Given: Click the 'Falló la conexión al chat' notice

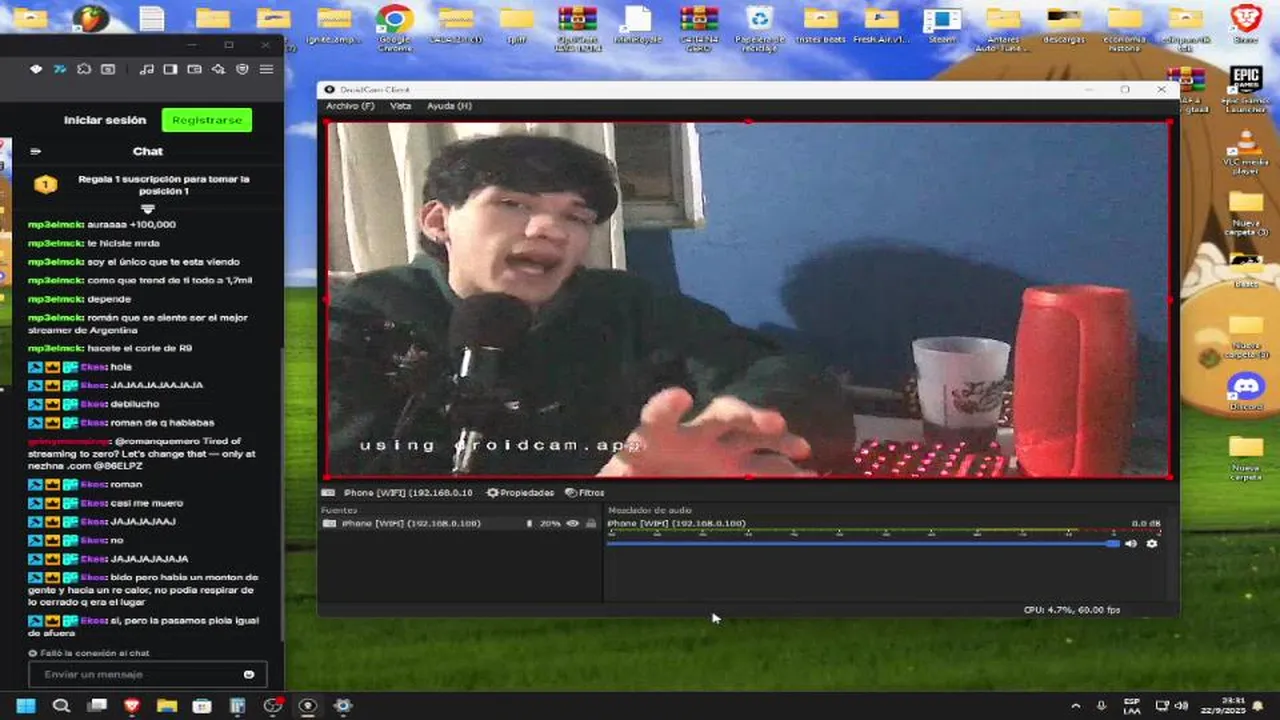Looking at the screenshot, I should pyautogui.click(x=89, y=653).
